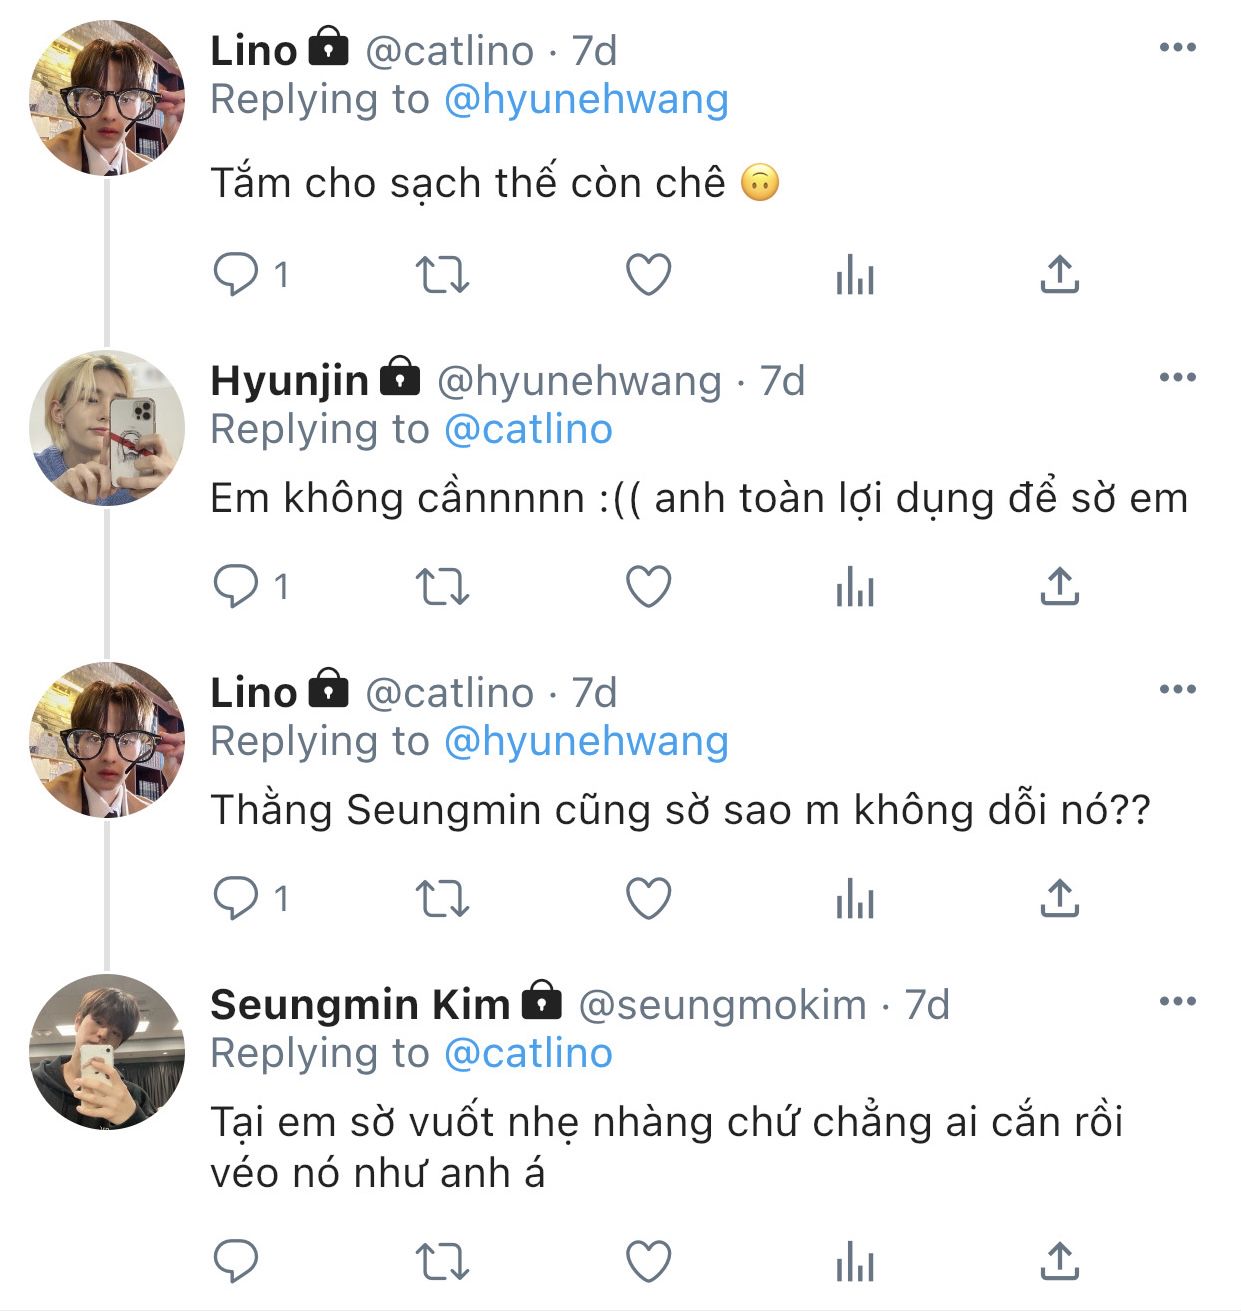This screenshot has height=1311, width=1241.
Task: Like Seungmin Kim's reply tweet
Action: click(648, 1262)
